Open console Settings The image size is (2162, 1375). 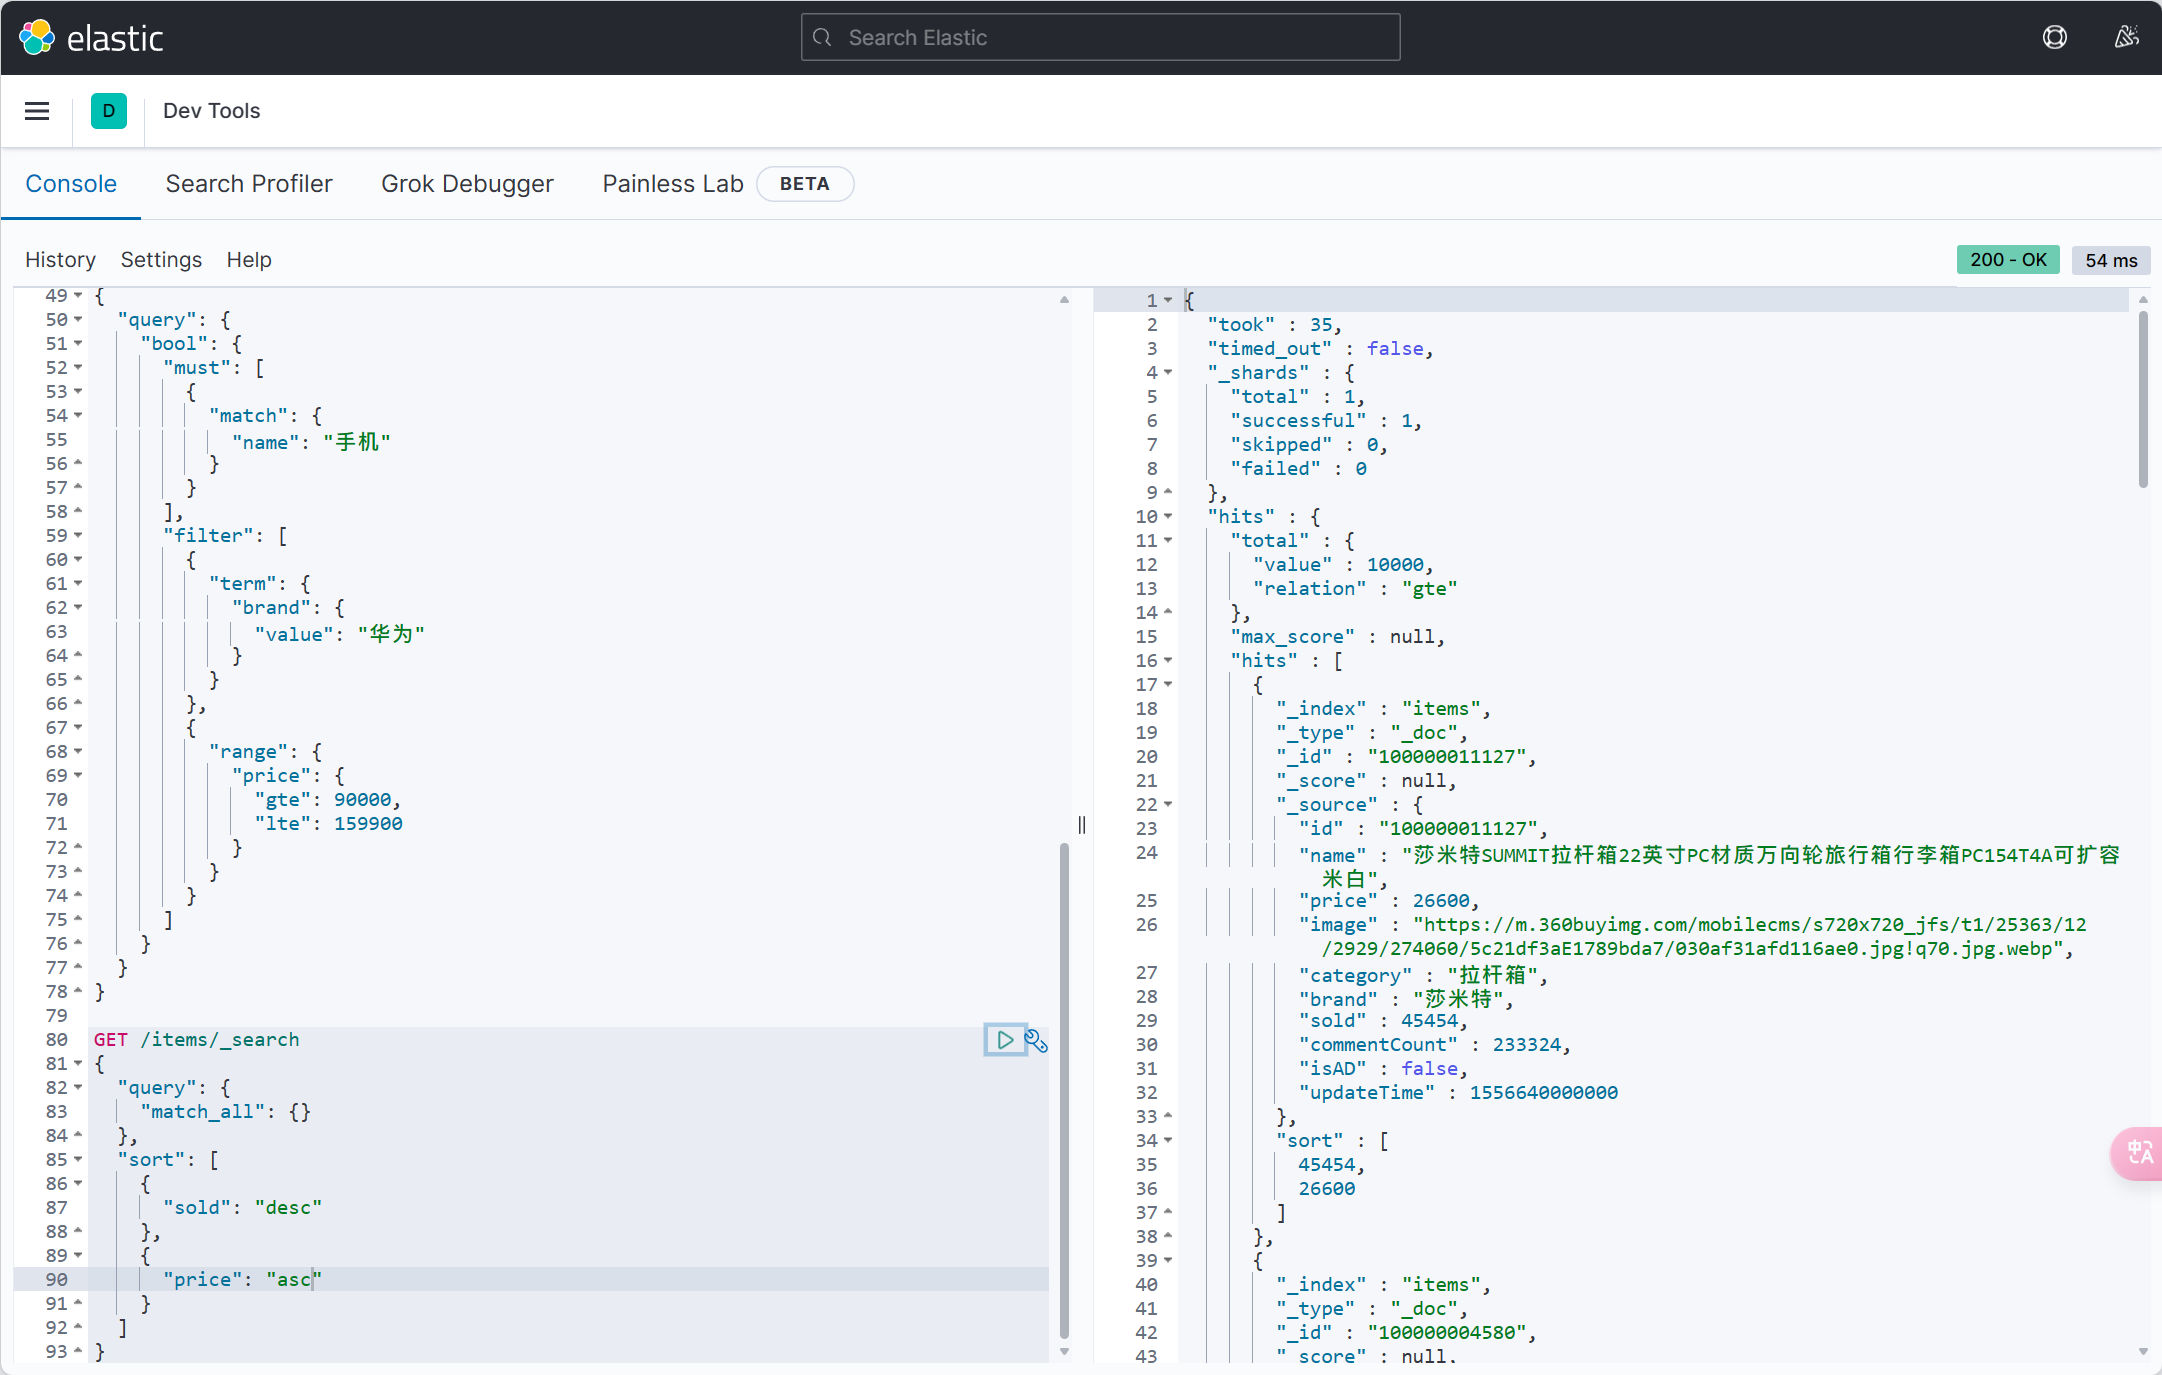161,260
